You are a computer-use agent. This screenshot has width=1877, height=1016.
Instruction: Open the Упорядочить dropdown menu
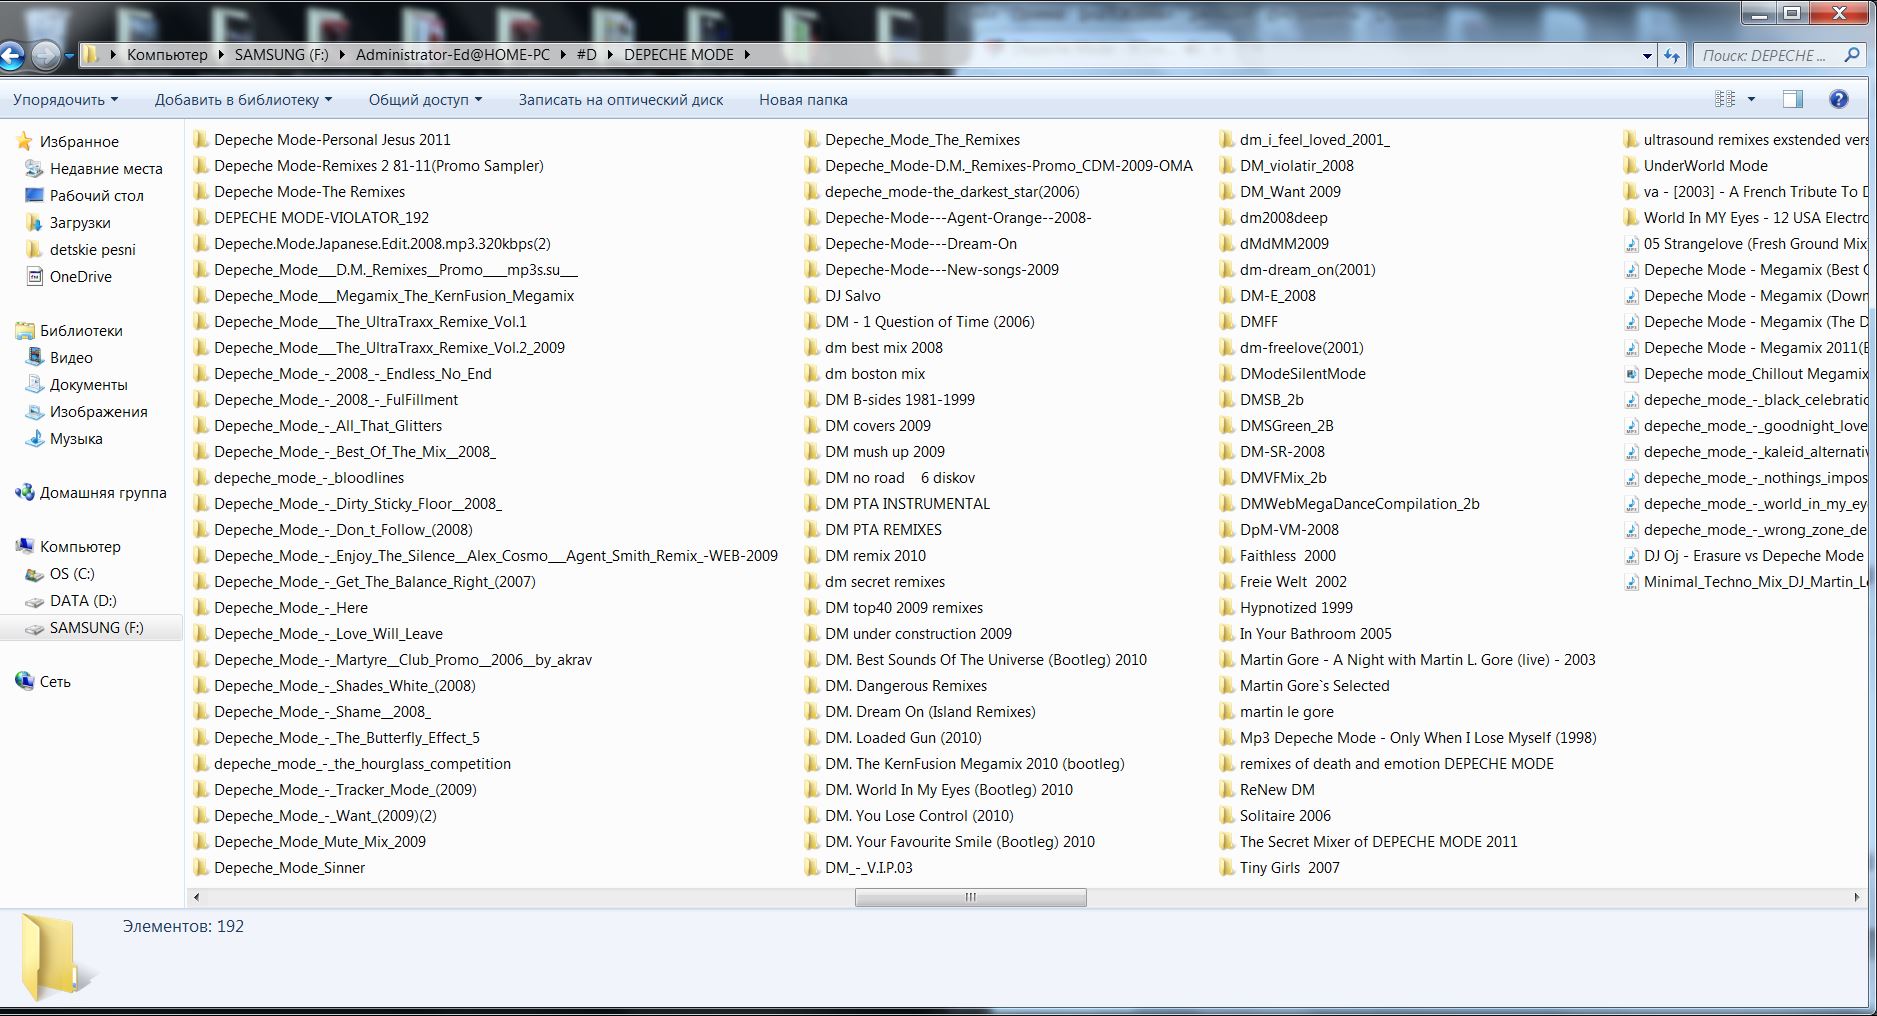(x=65, y=100)
